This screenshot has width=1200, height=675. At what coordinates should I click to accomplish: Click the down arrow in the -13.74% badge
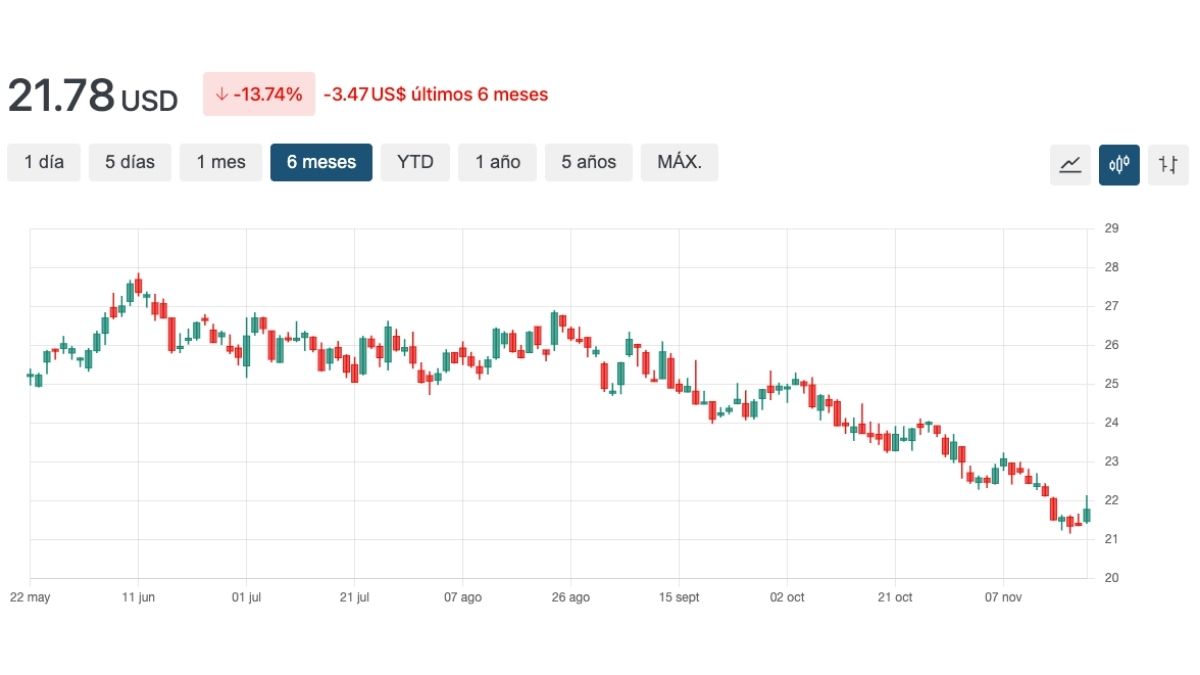(x=221, y=94)
